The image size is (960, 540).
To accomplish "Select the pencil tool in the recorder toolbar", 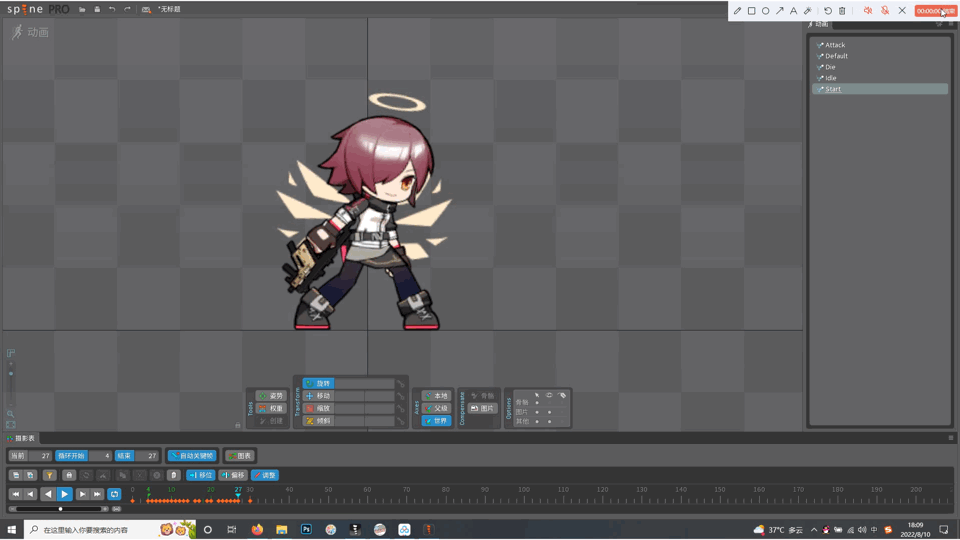I will tap(737, 10).
